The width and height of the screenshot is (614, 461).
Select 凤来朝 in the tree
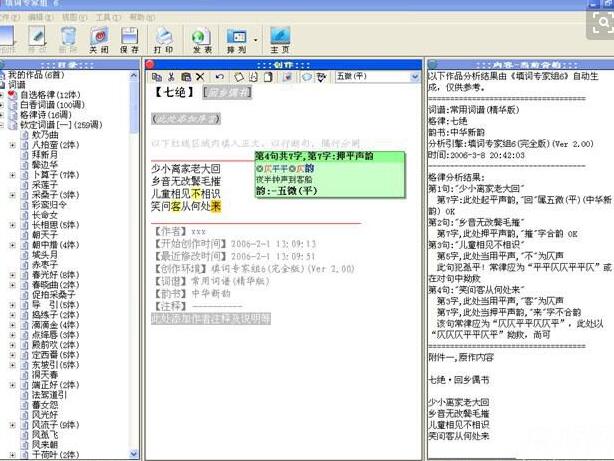(x=45, y=445)
